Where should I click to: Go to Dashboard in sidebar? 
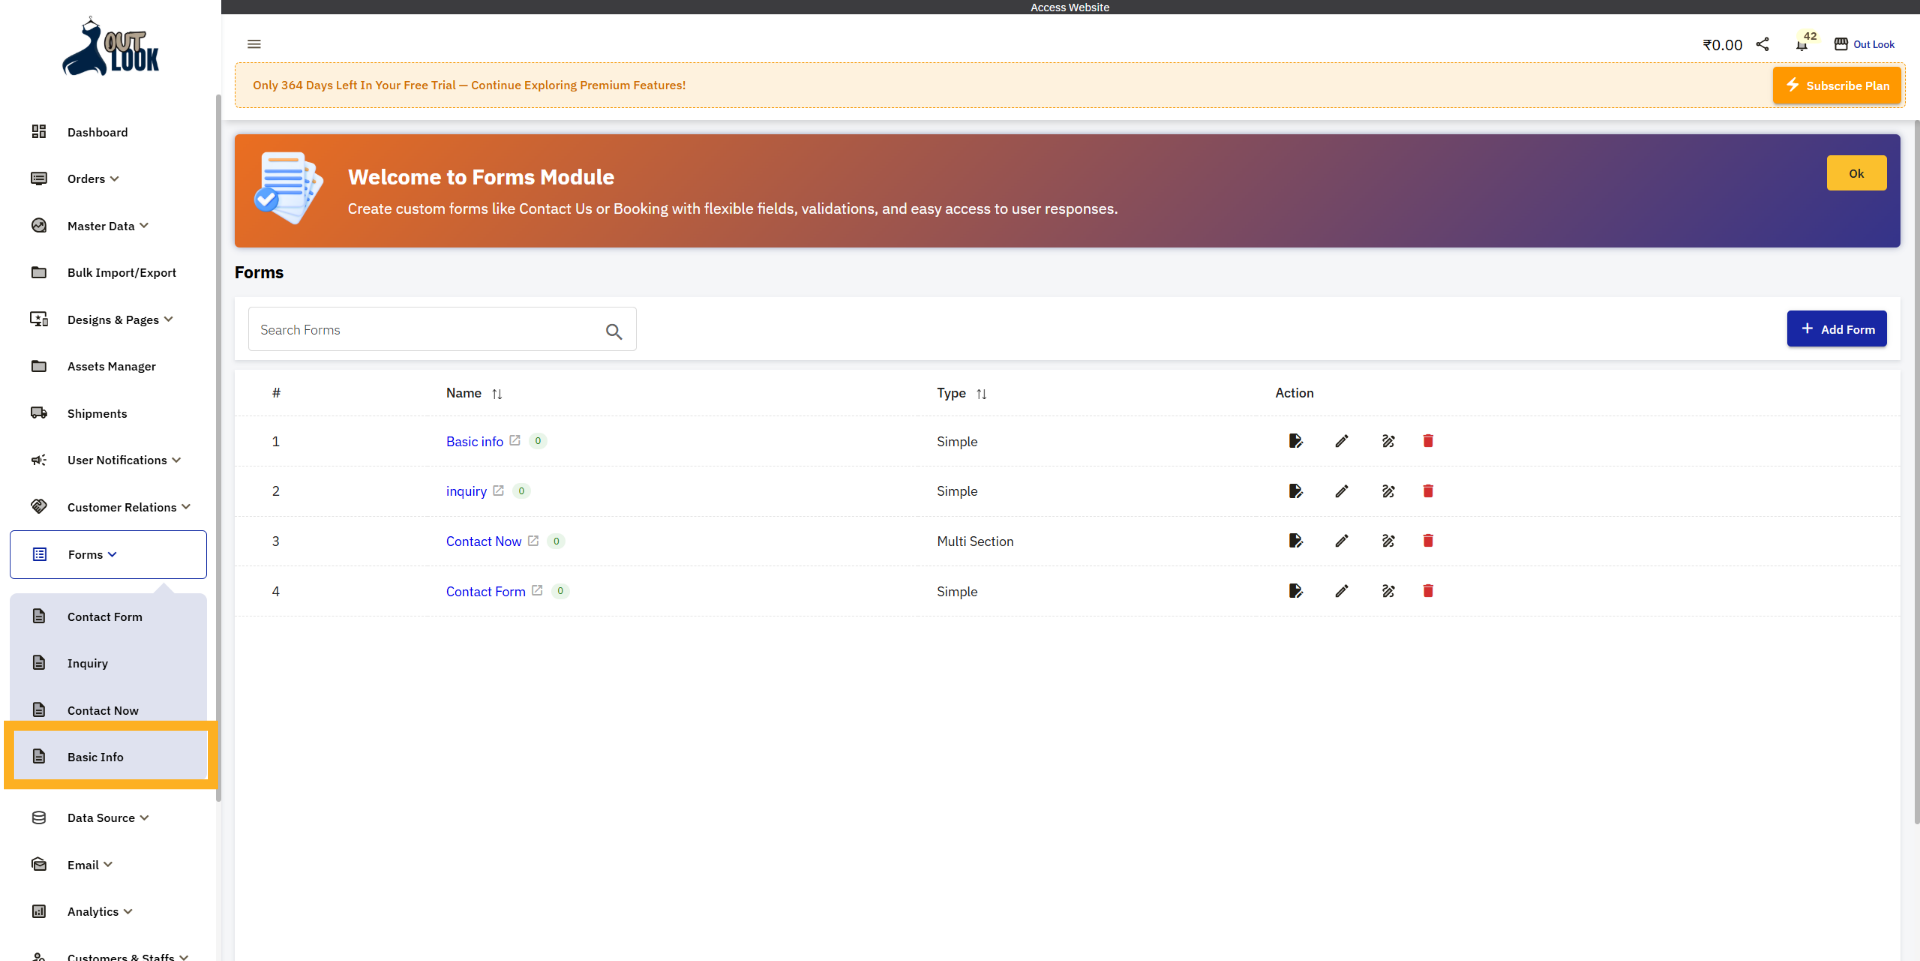point(97,132)
